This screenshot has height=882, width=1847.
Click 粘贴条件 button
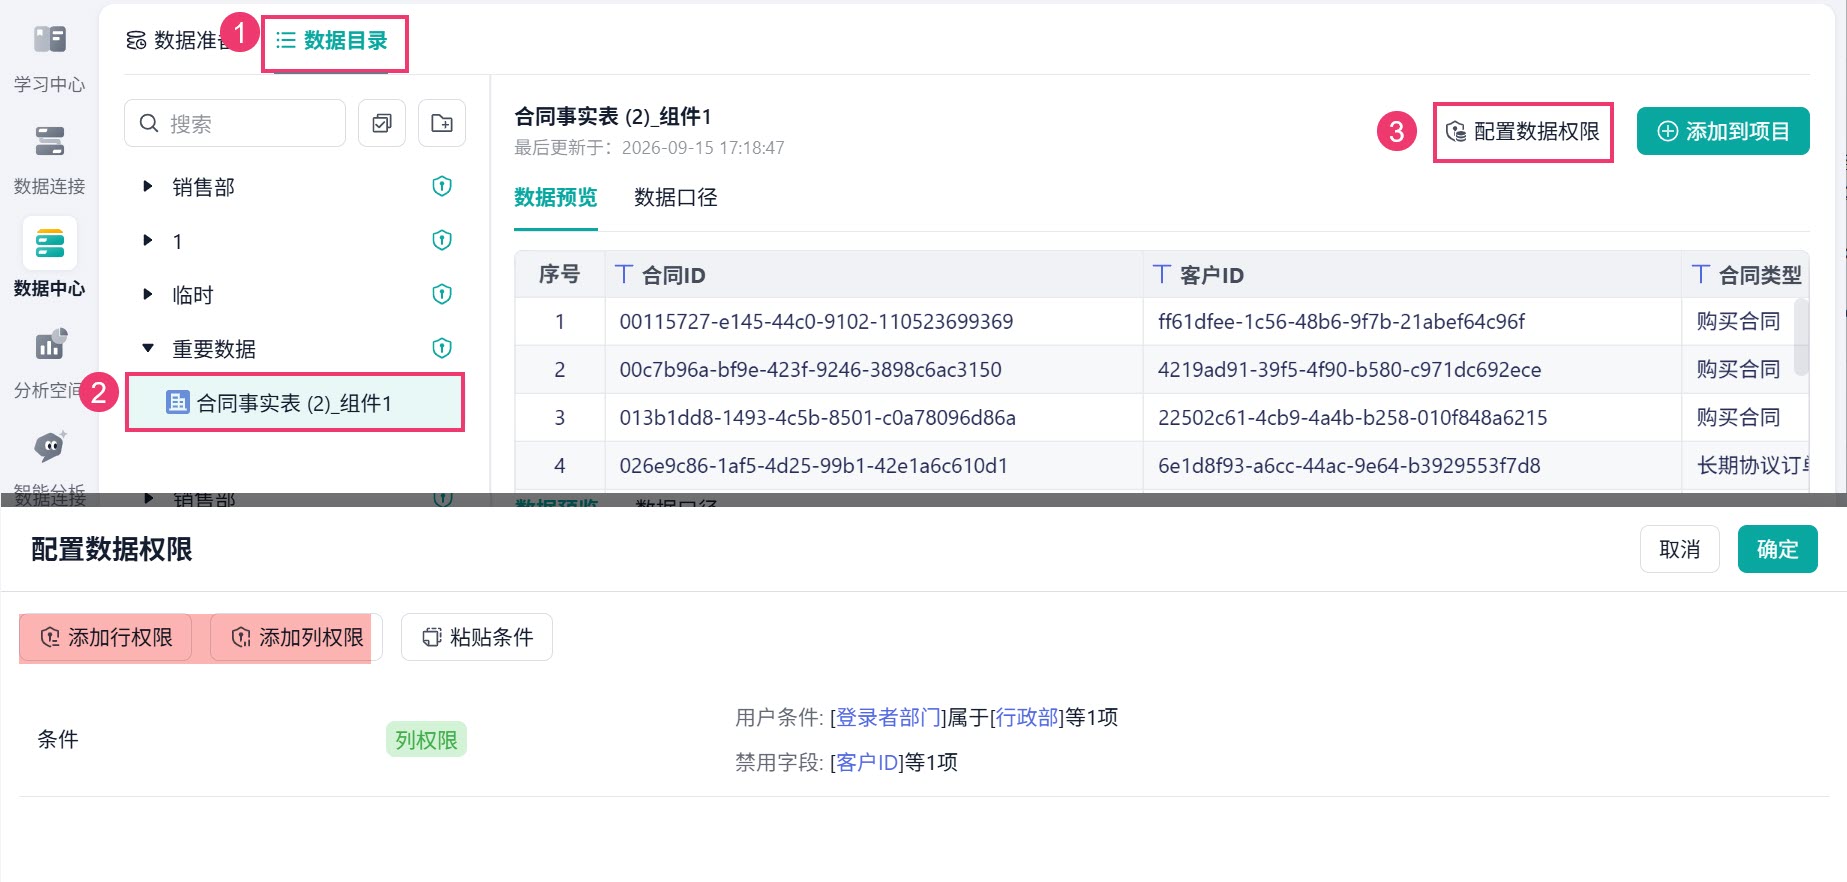tap(477, 637)
